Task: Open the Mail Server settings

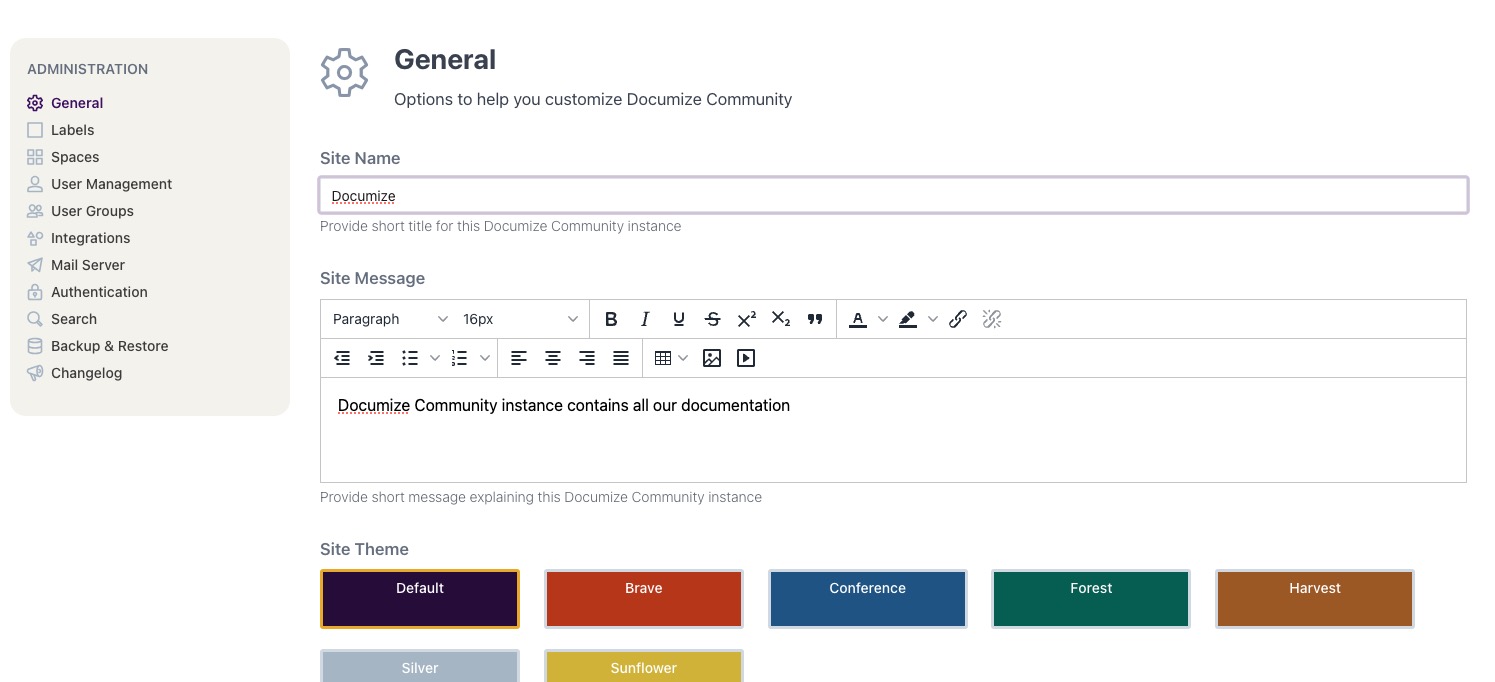Action: click(88, 265)
